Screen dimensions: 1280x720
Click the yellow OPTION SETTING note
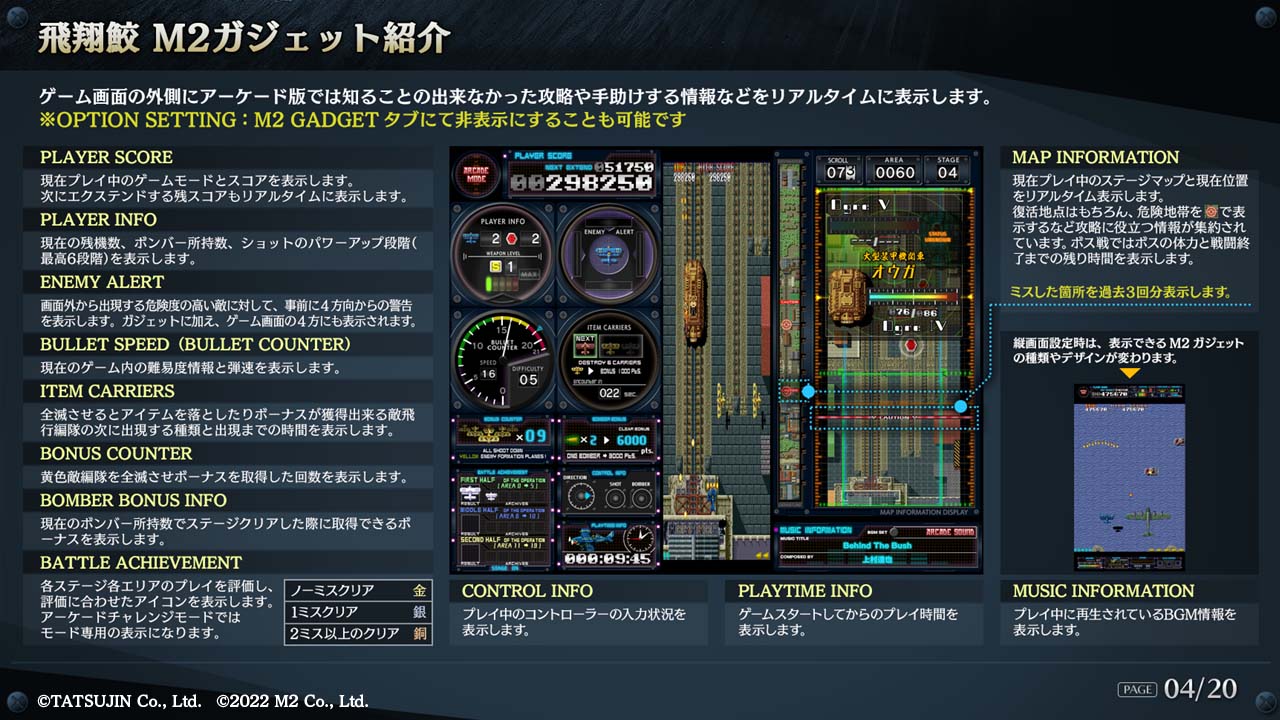(x=363, y=120)
